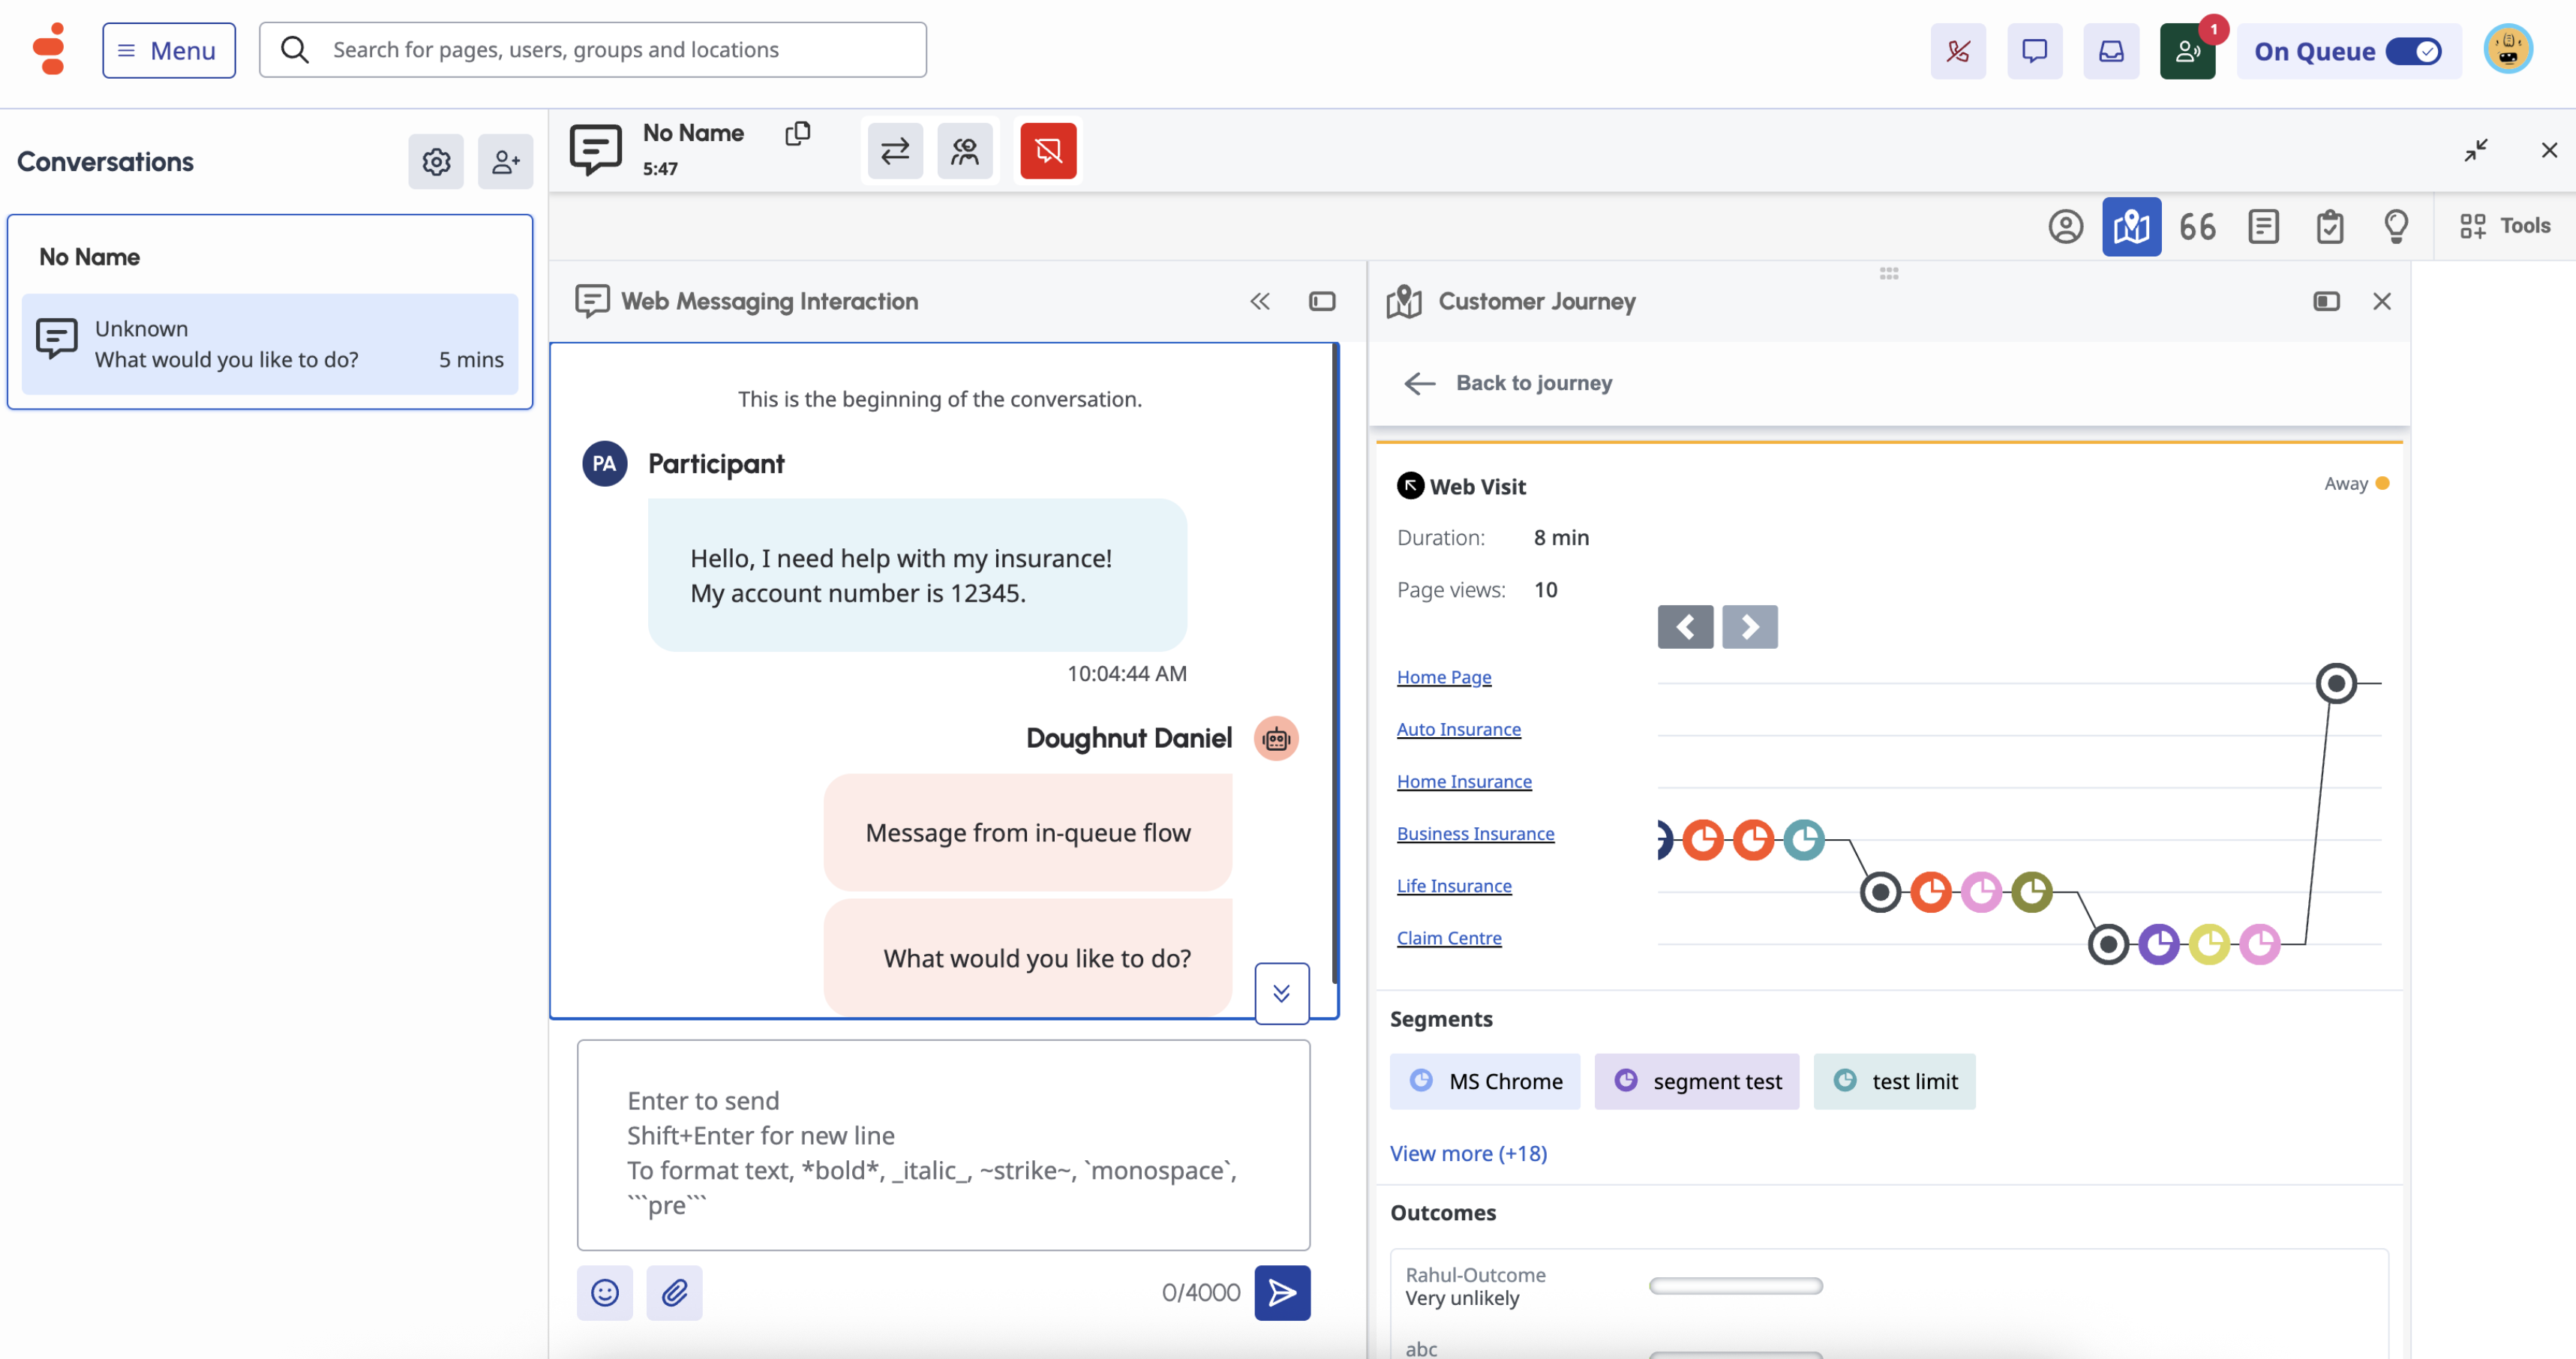2576x1359 pixels.
Task: Open the transfer conversation icon
Action: tap(894, 151)
